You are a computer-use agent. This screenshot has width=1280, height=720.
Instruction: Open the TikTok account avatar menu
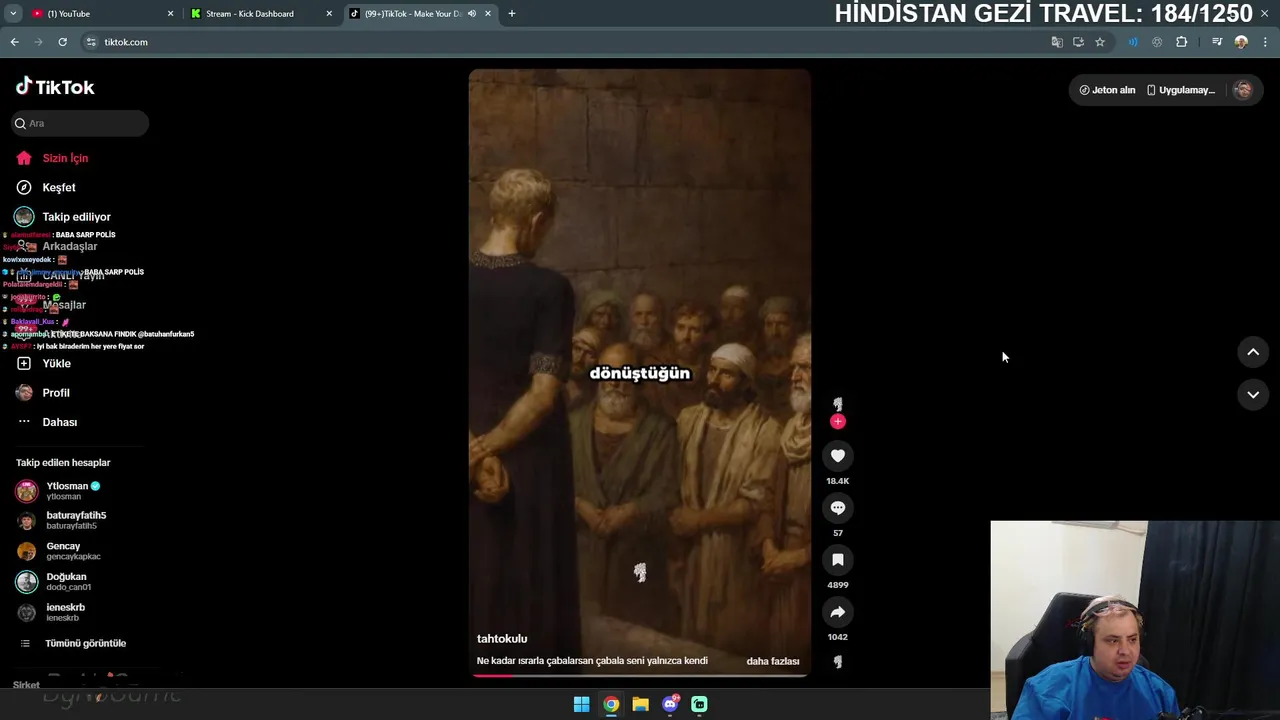1243,90
